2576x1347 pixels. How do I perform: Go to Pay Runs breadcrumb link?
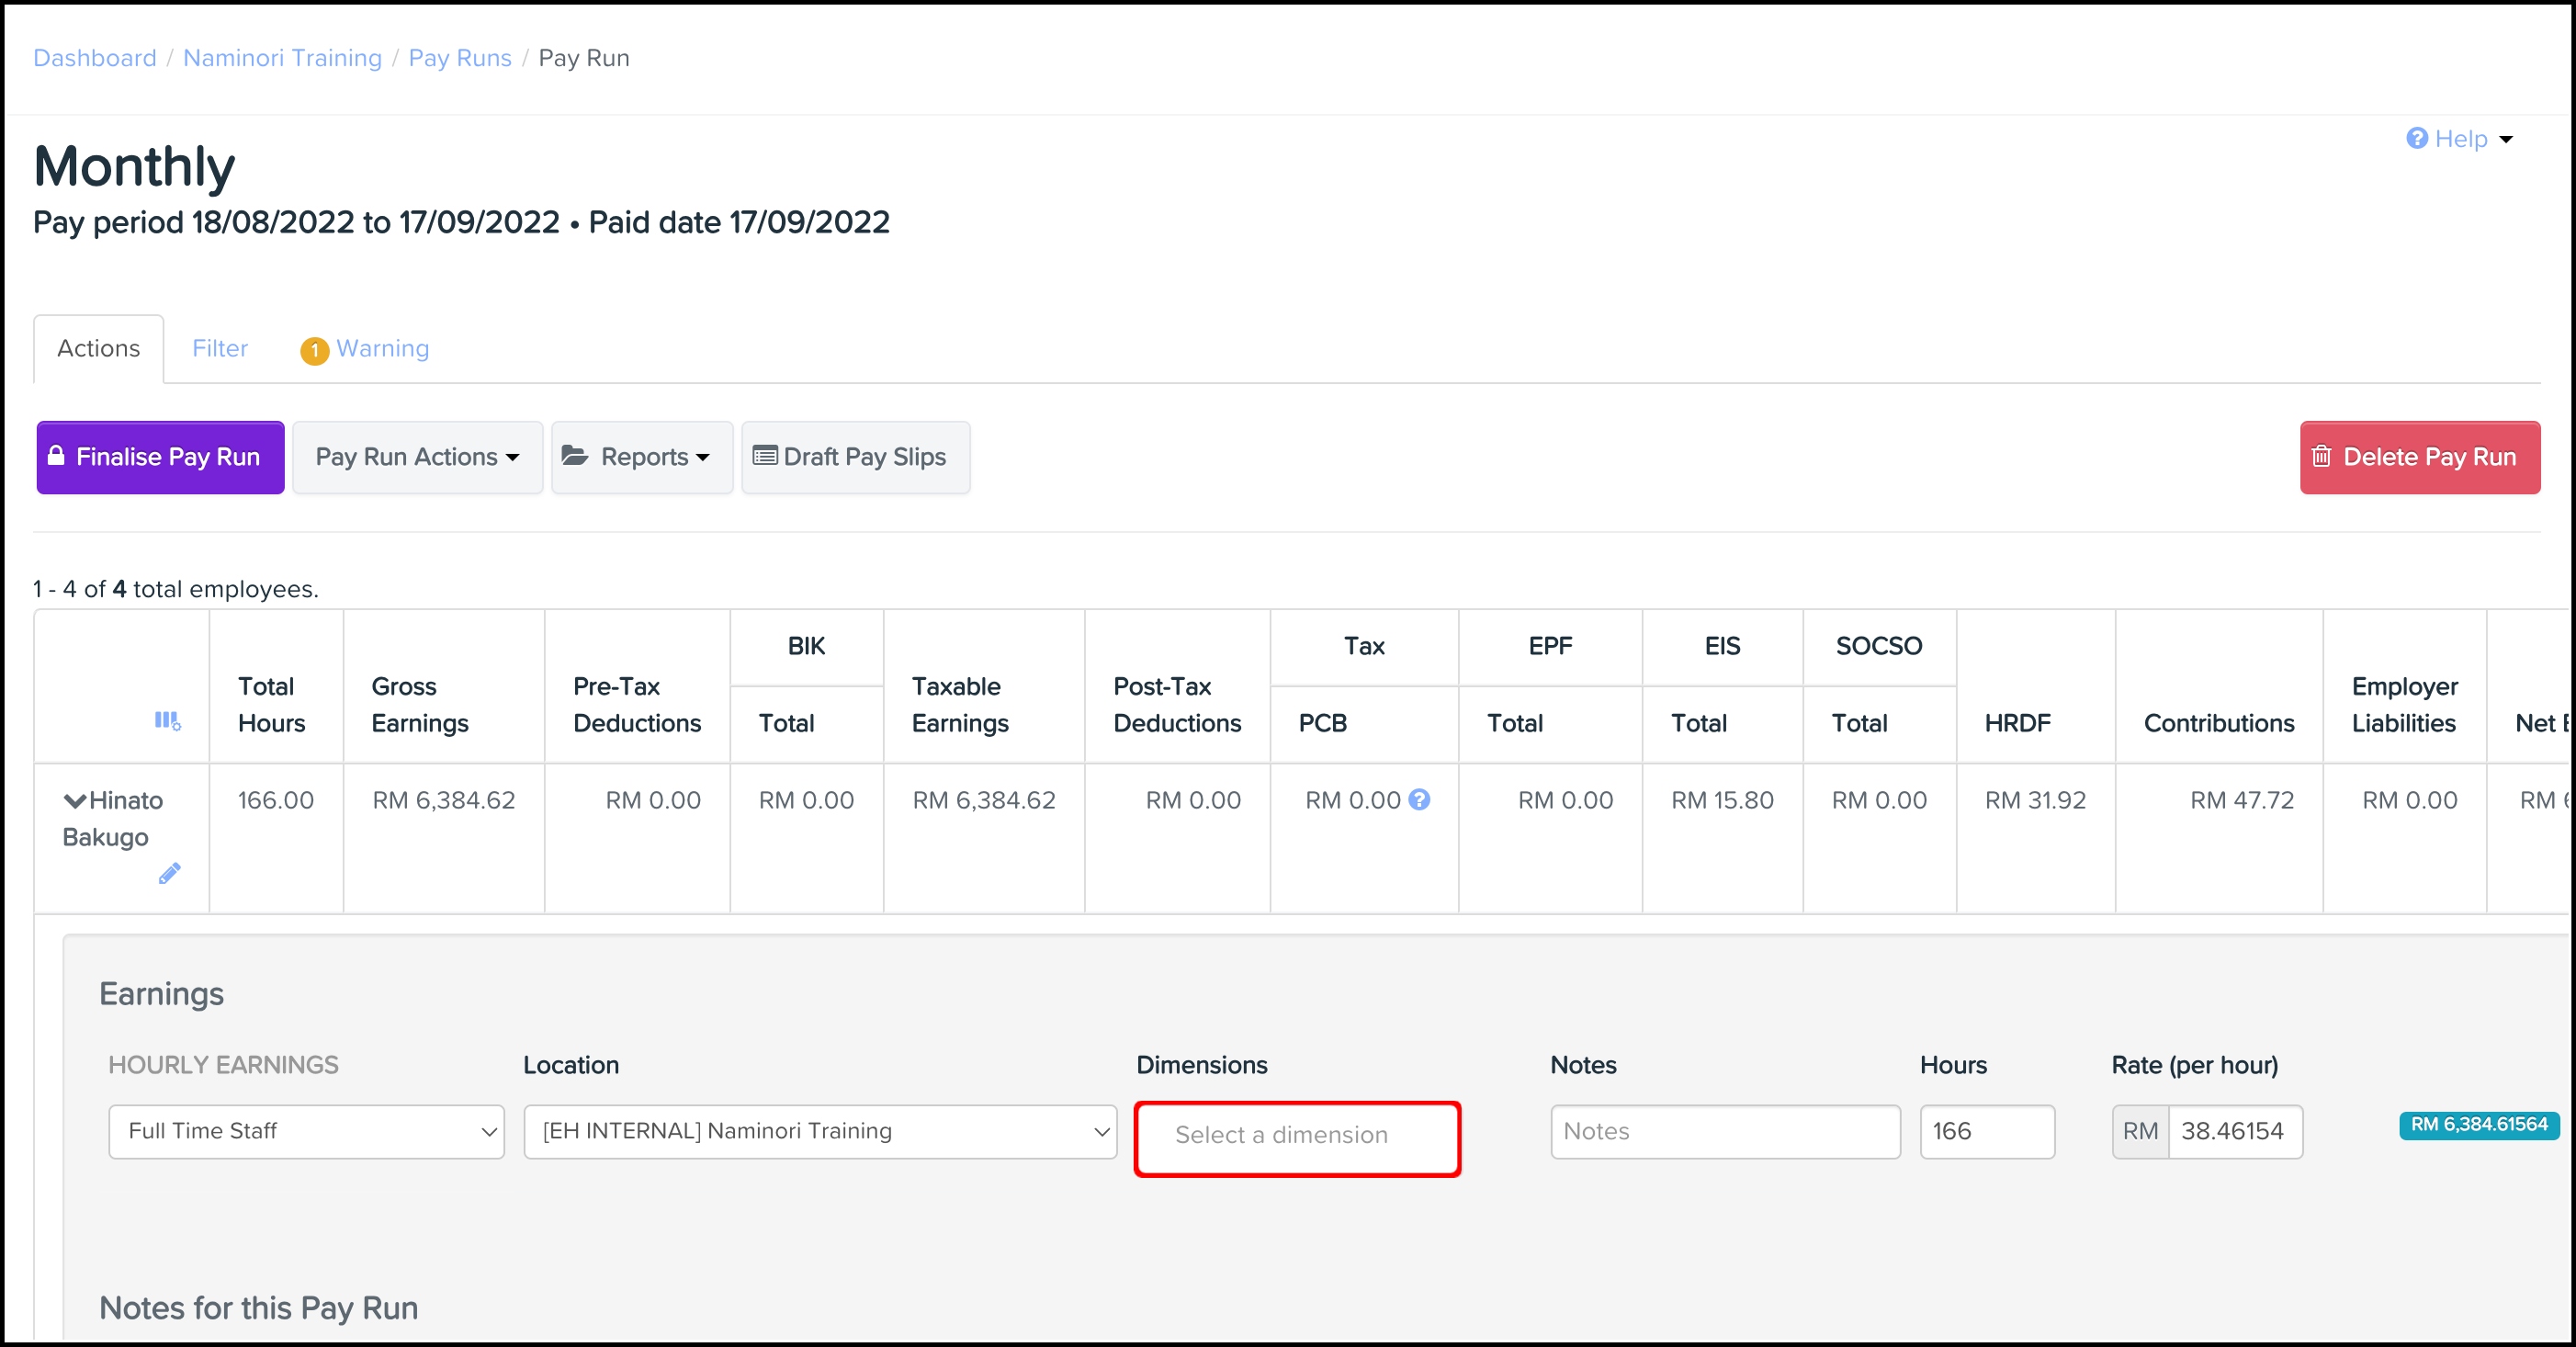coord(460,58)
